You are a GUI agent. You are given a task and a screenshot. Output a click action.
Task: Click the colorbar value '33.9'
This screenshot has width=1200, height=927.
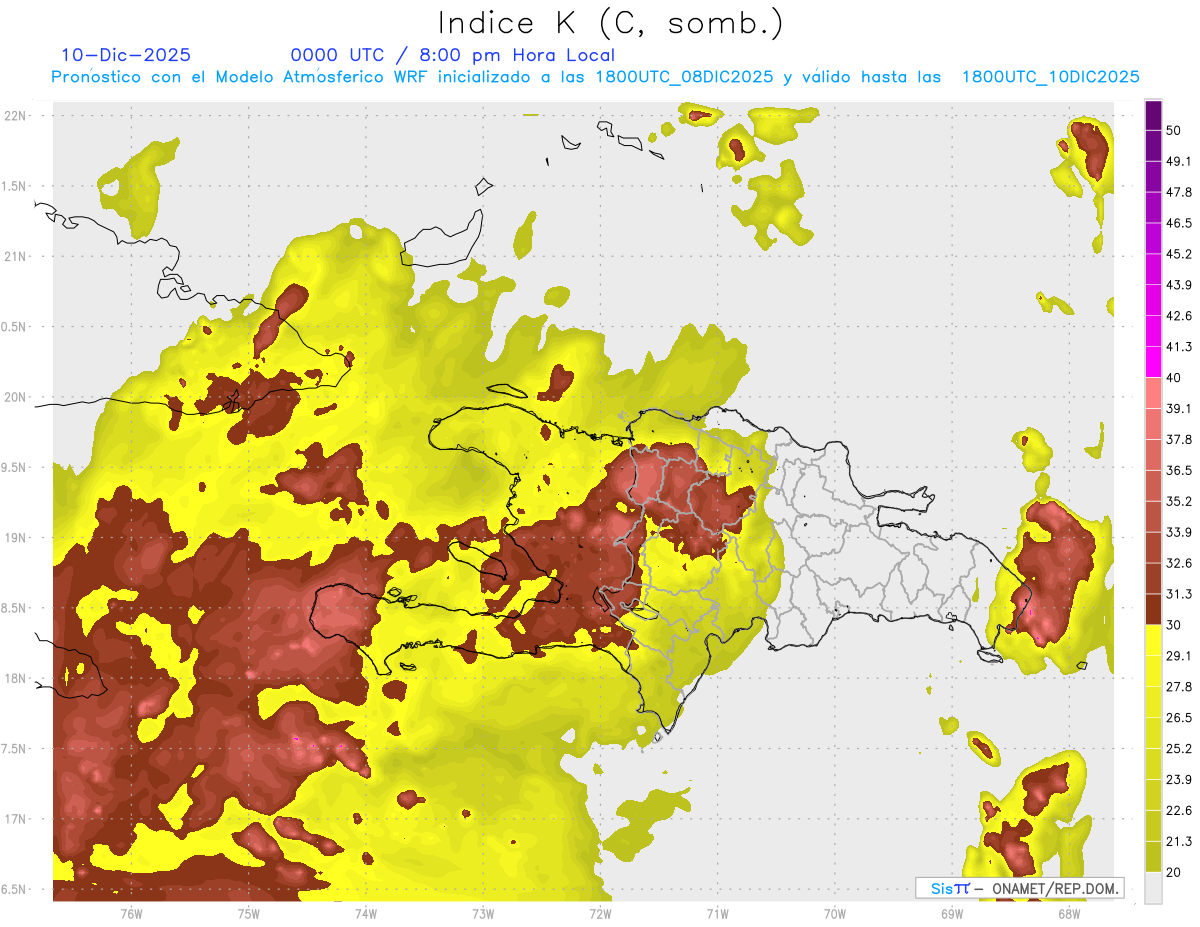(1178, 532)
